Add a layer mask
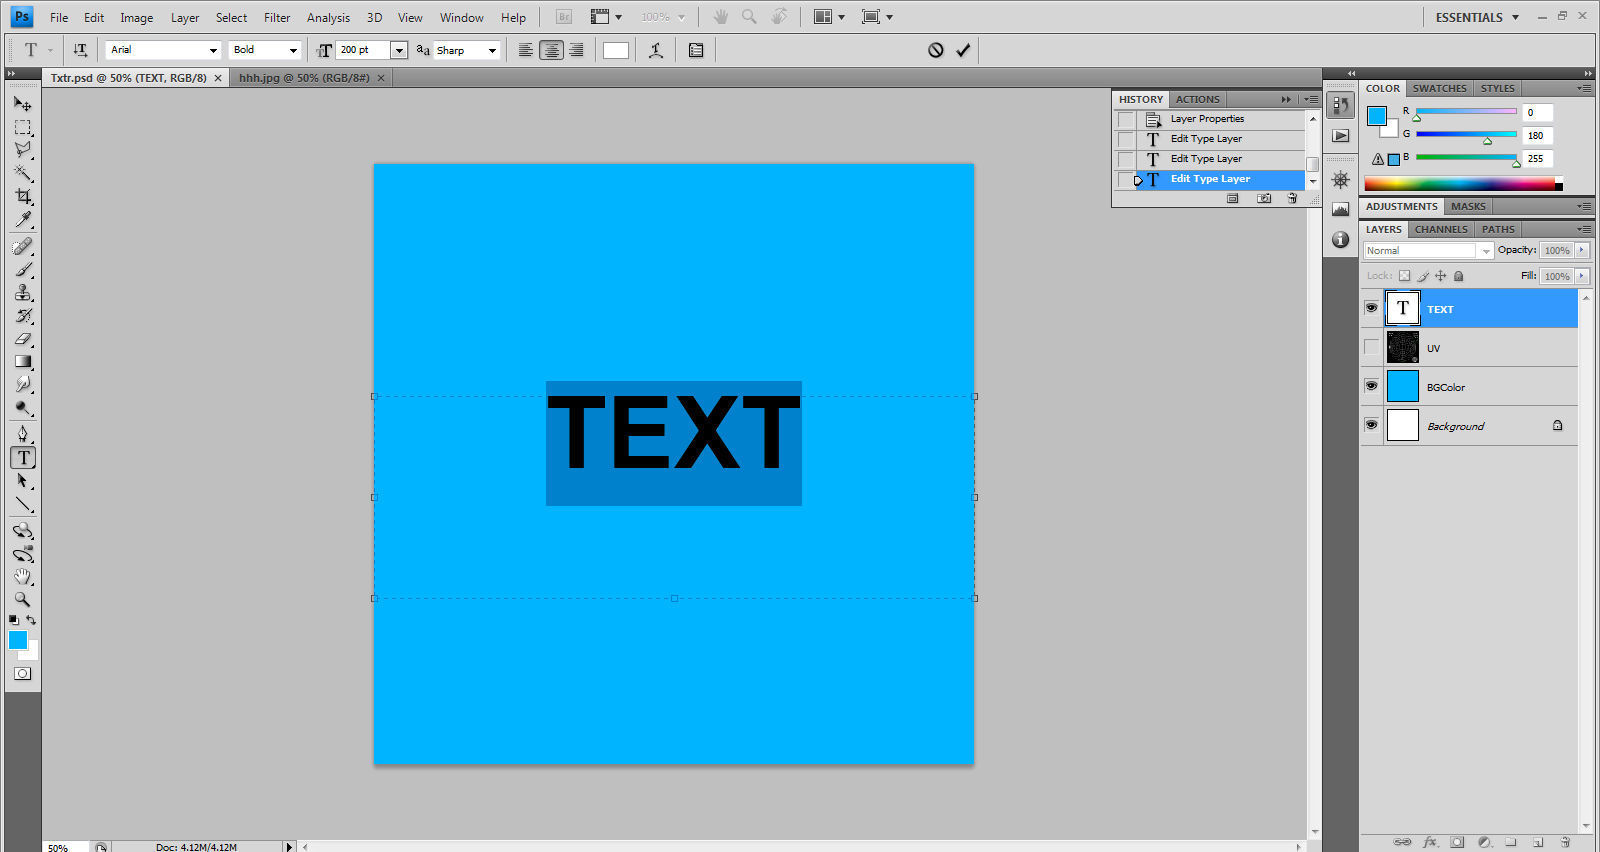This screenshot has height=852, width=1600. [1457, 842]
